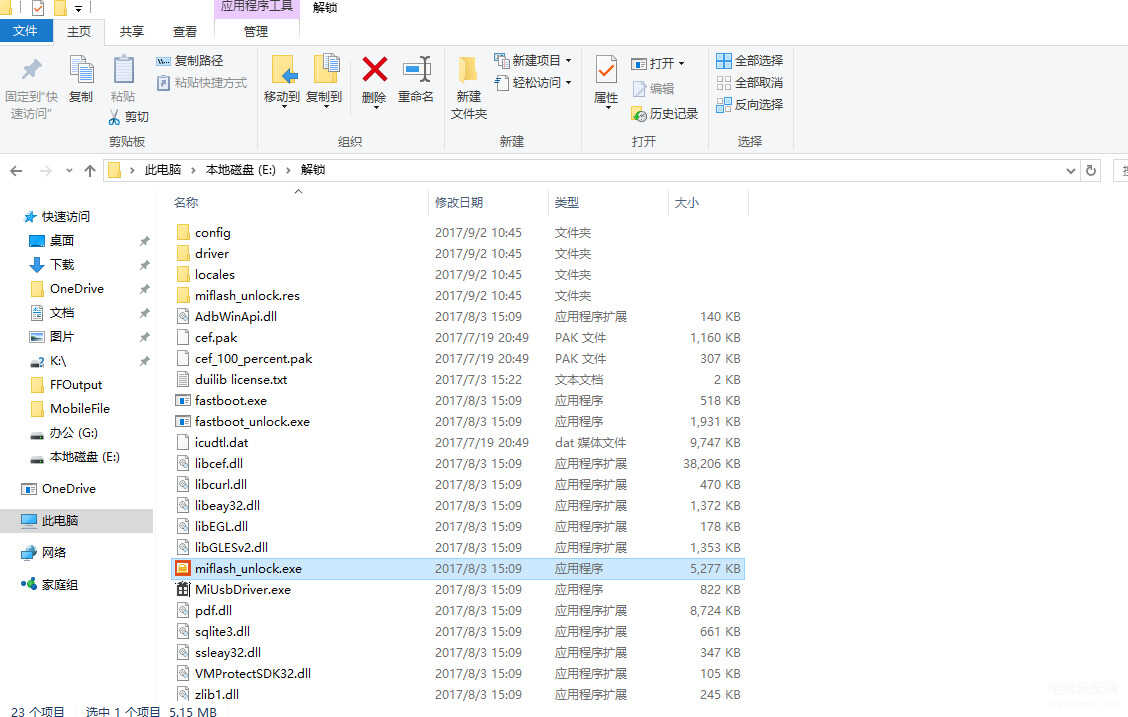Select the fastboot_unlock.exe file
Image resolution: width=1128 pixels, height=717 pixels.
(252, 422)
